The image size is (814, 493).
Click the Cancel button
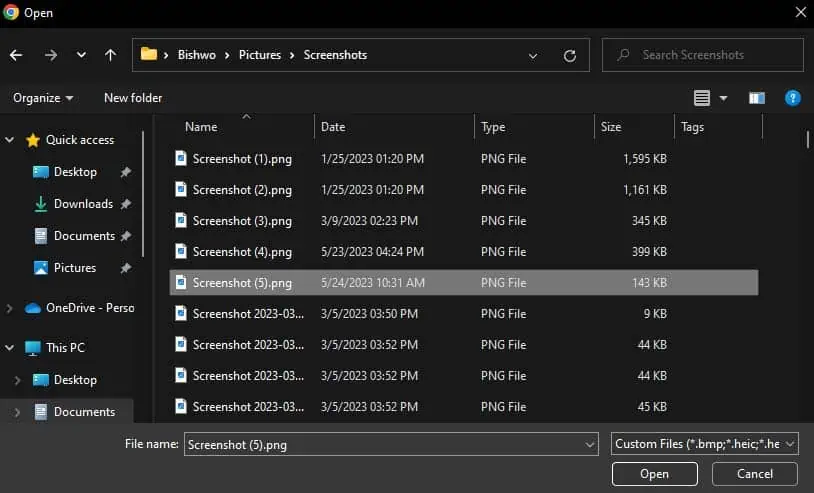point(754,474)
